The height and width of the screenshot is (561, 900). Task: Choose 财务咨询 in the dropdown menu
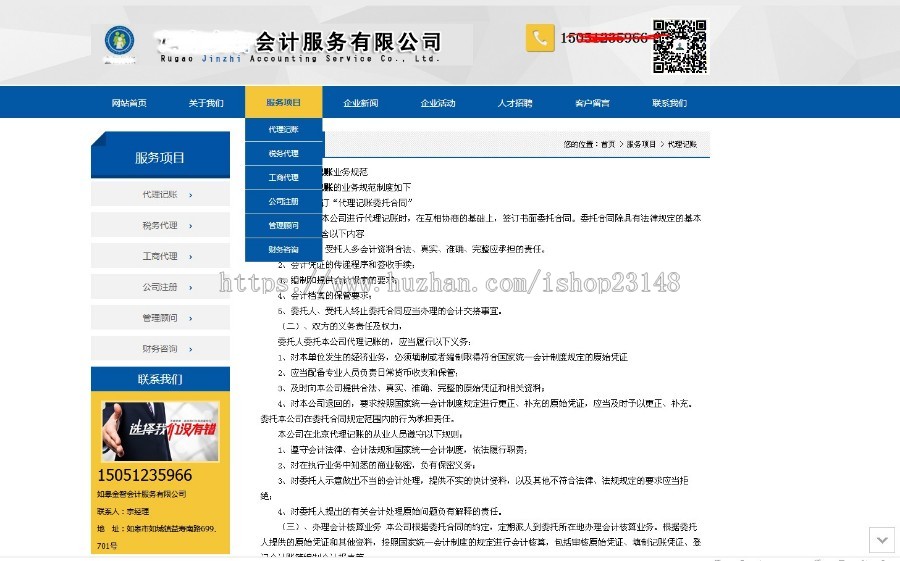coord(284,250)
